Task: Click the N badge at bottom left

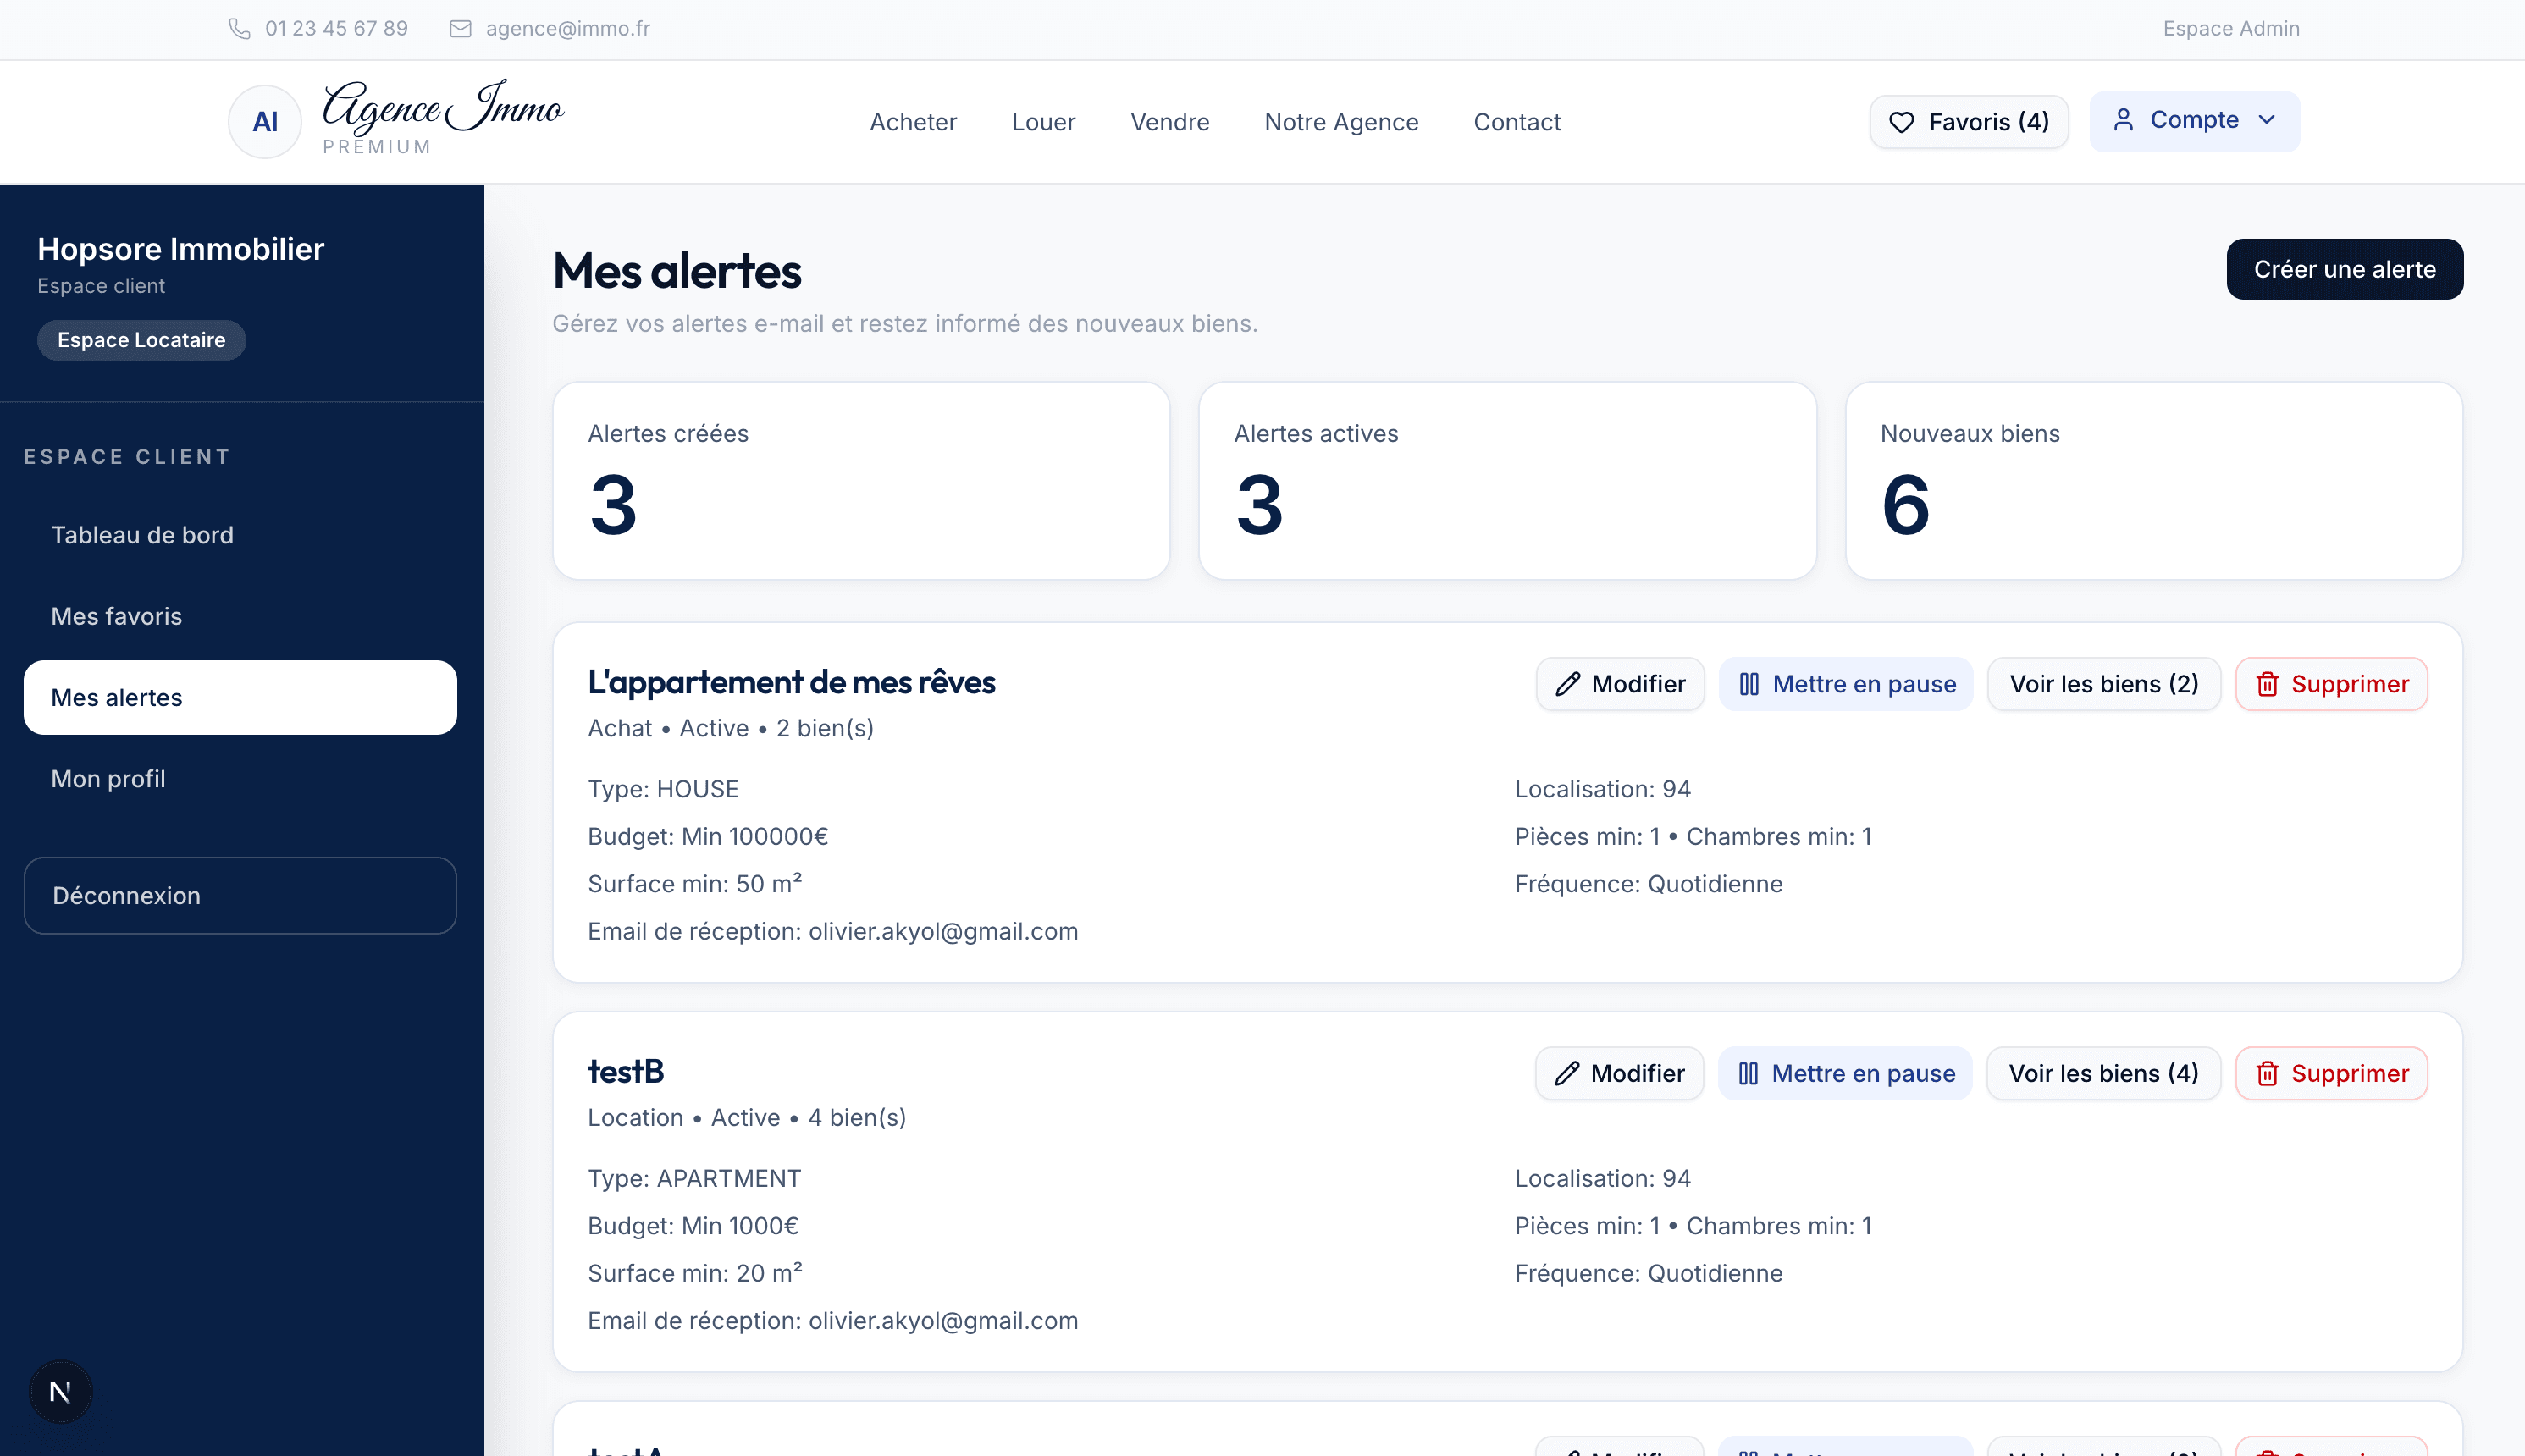Action: point(60,1390)
